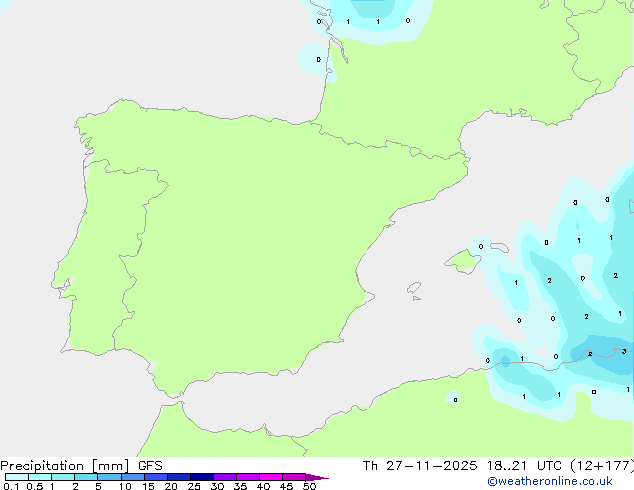Click the 'GFS' model label

[150, 466]
